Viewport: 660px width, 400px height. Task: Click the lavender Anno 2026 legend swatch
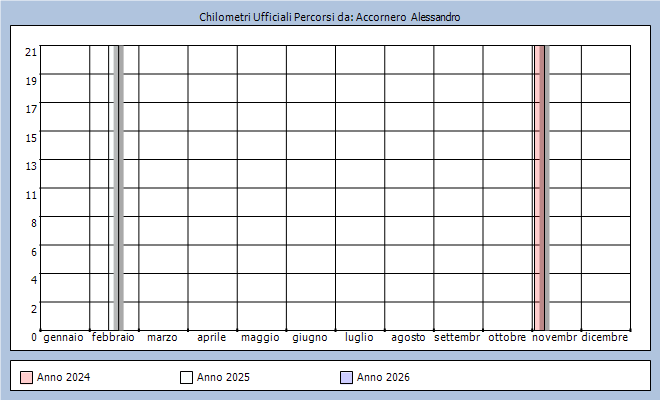click(346, 377)
